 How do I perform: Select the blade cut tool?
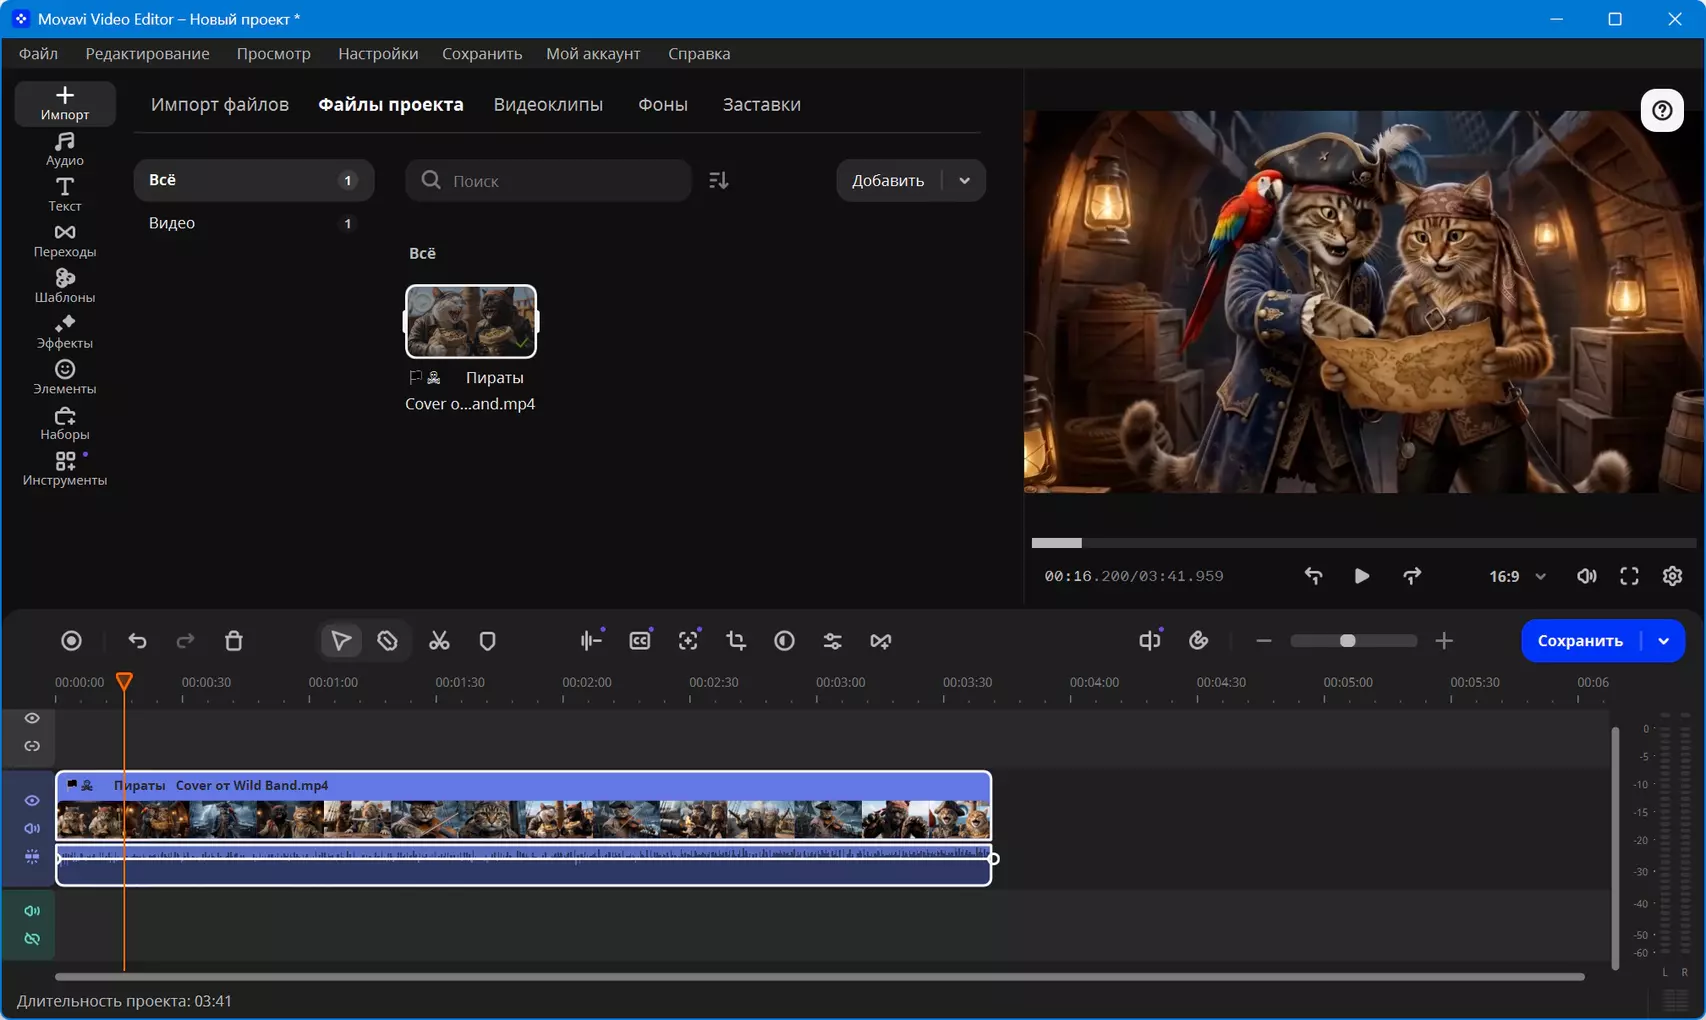388,641
